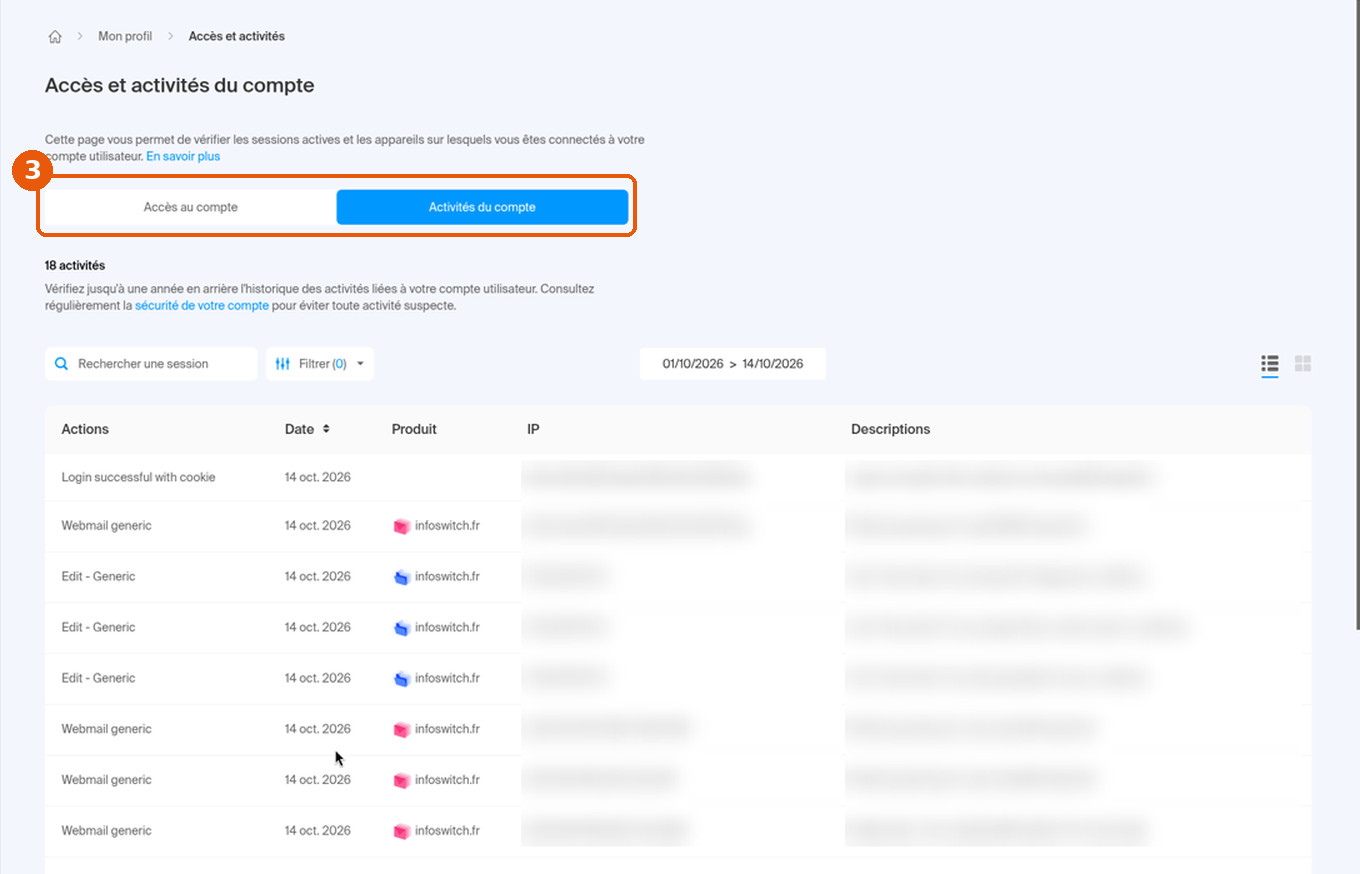
Task: Click the third Edit - Generic action
Action: (98, 679)
